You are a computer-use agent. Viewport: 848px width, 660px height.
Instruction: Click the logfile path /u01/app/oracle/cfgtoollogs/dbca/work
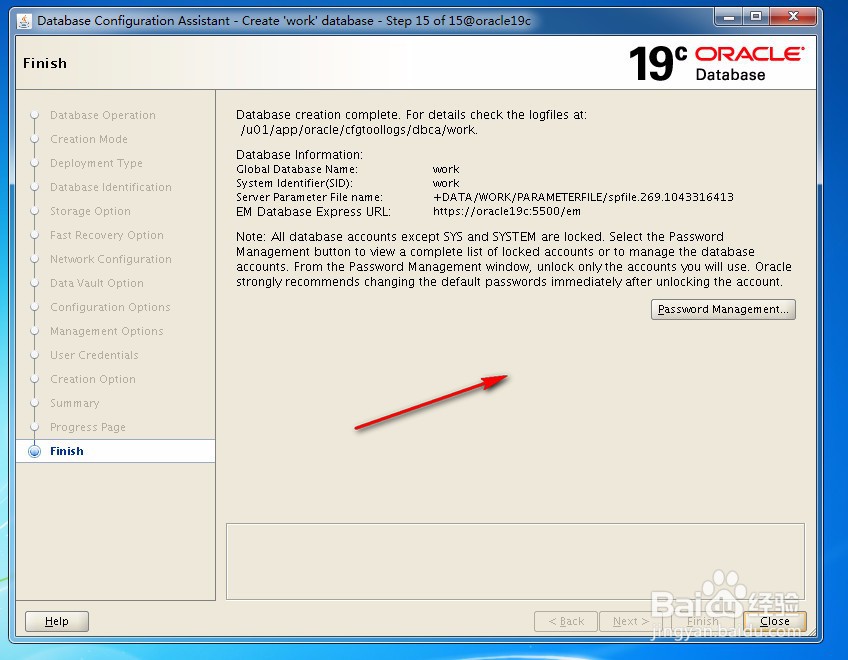pyautogui.click(x=359, y=130)
